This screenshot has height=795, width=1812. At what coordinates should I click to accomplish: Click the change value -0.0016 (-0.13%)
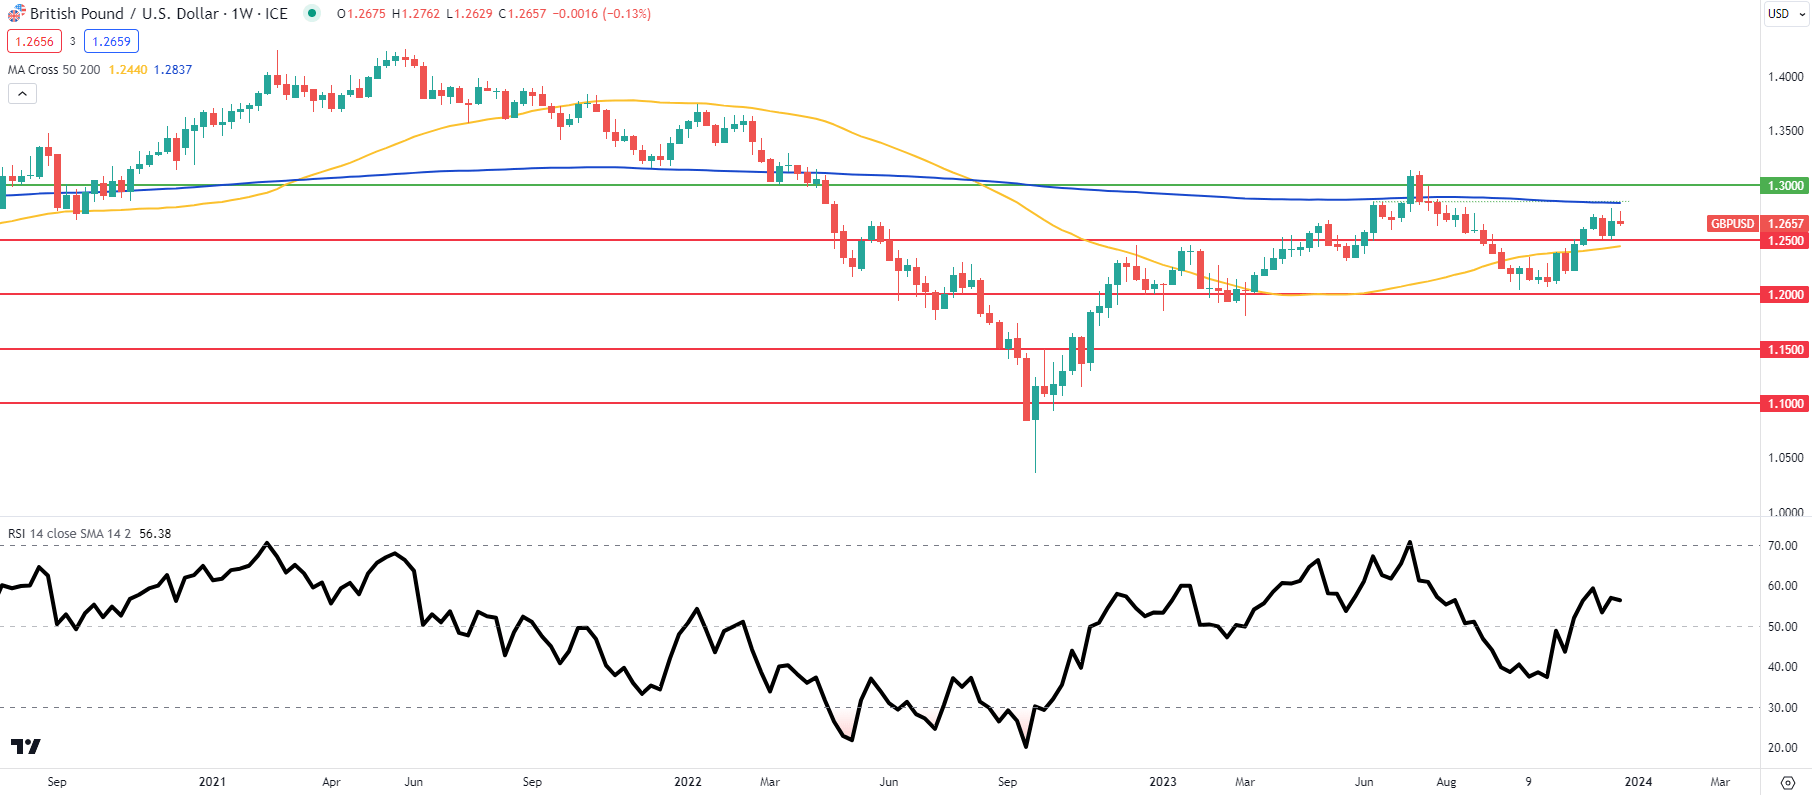601,14
